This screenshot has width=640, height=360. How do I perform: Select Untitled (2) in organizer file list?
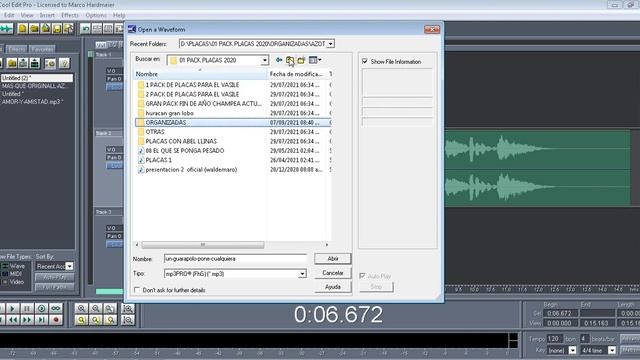(x=37, y=78)
